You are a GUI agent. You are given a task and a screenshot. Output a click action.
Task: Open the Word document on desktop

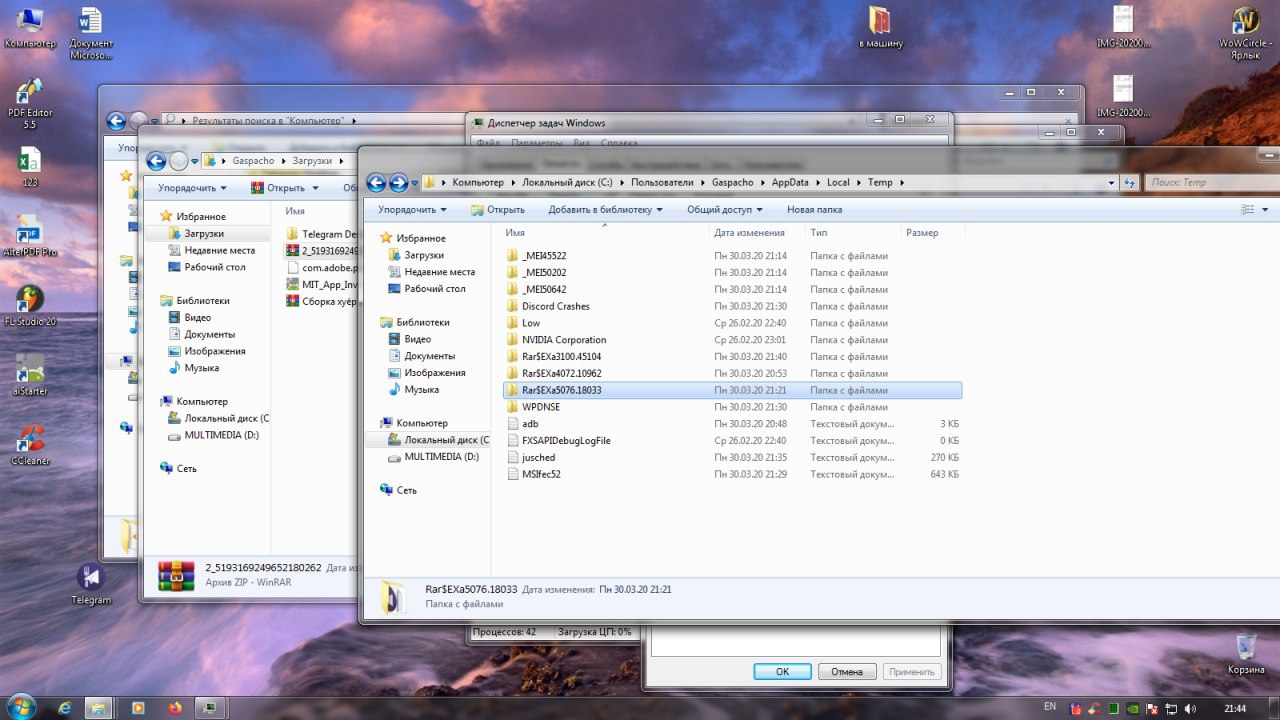91,34
